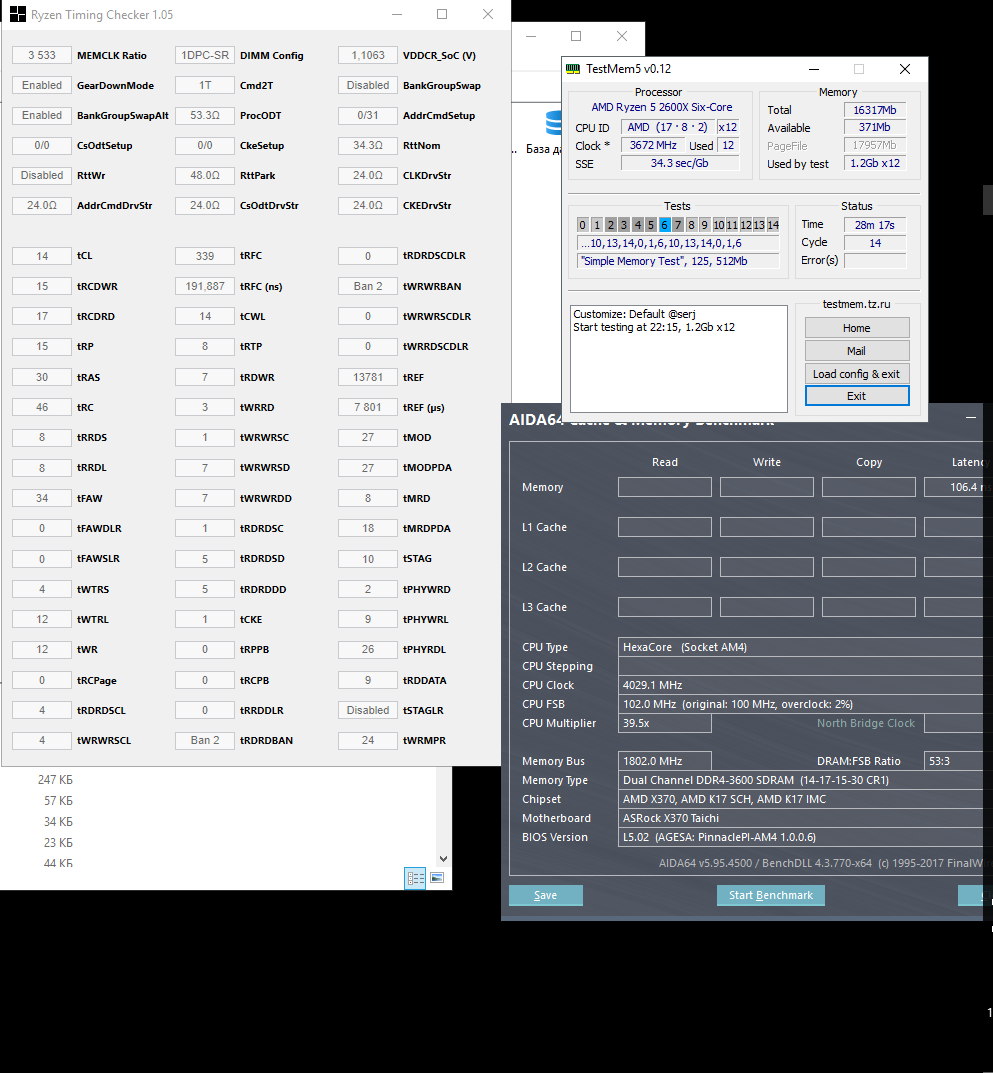The width and height of the screenshot is (993, 1073).
Task: Click the scroll down arrow of file list
Action: 443,858
